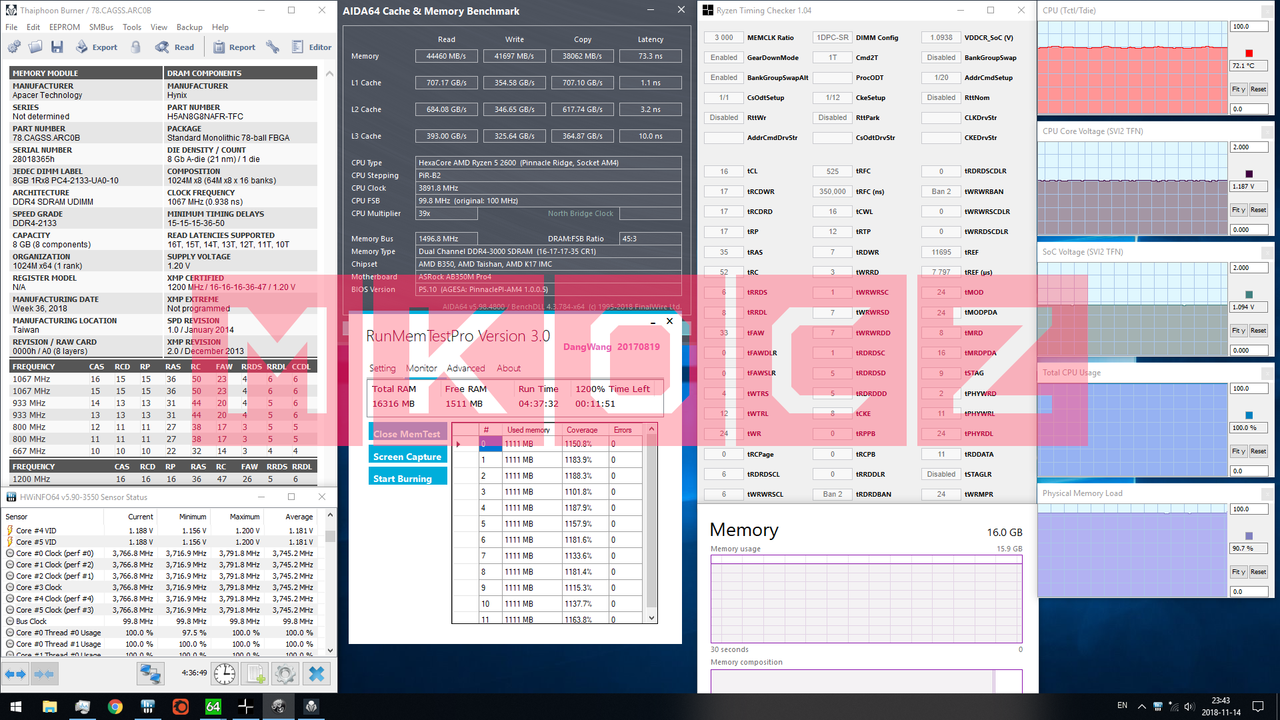The width and height of the screenshot is (1280, 720).
Task: Click the floppy disk save icon
Action: tap(57, 46)
